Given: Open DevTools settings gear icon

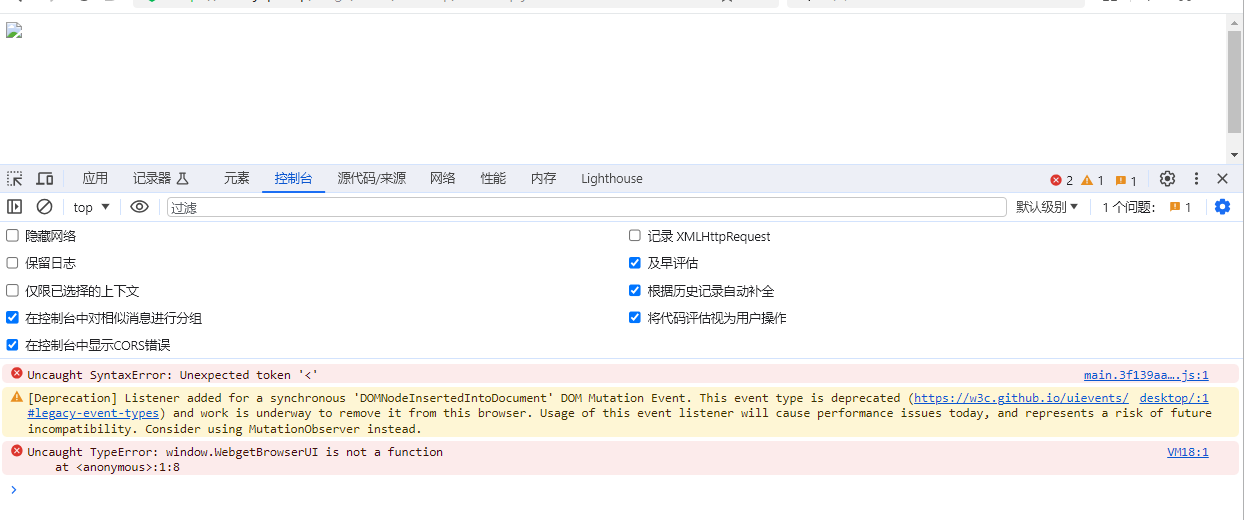Looking at the screenshot, I should (1167, 179).
